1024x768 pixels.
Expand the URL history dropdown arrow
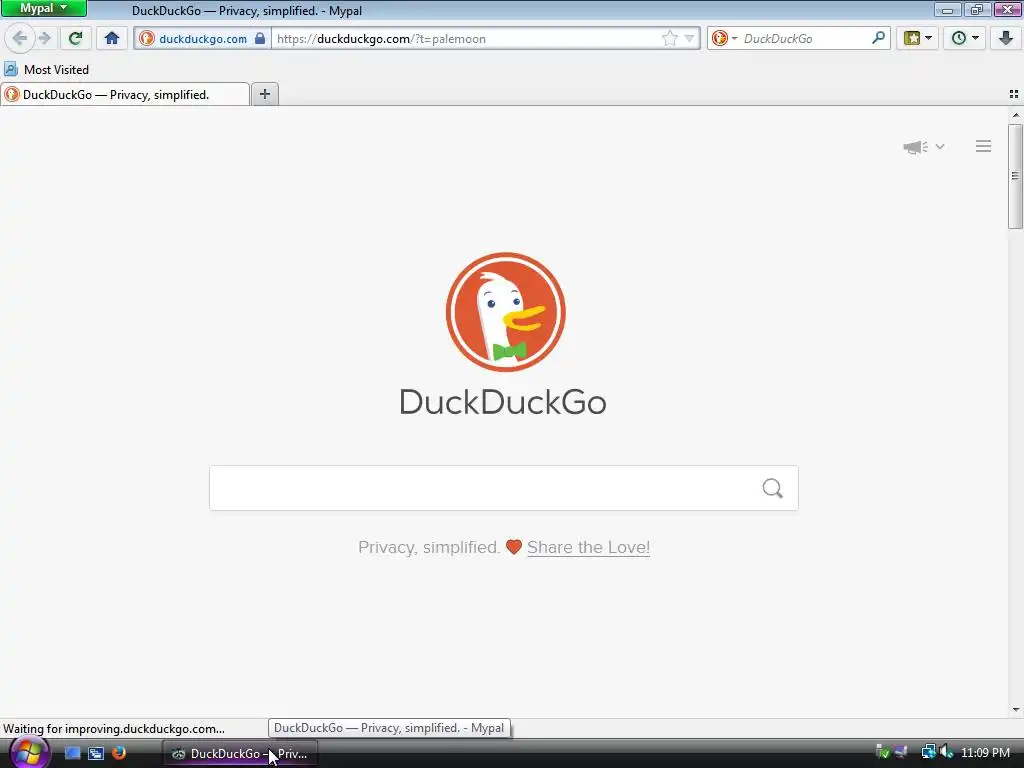click(x=689, y=39)
